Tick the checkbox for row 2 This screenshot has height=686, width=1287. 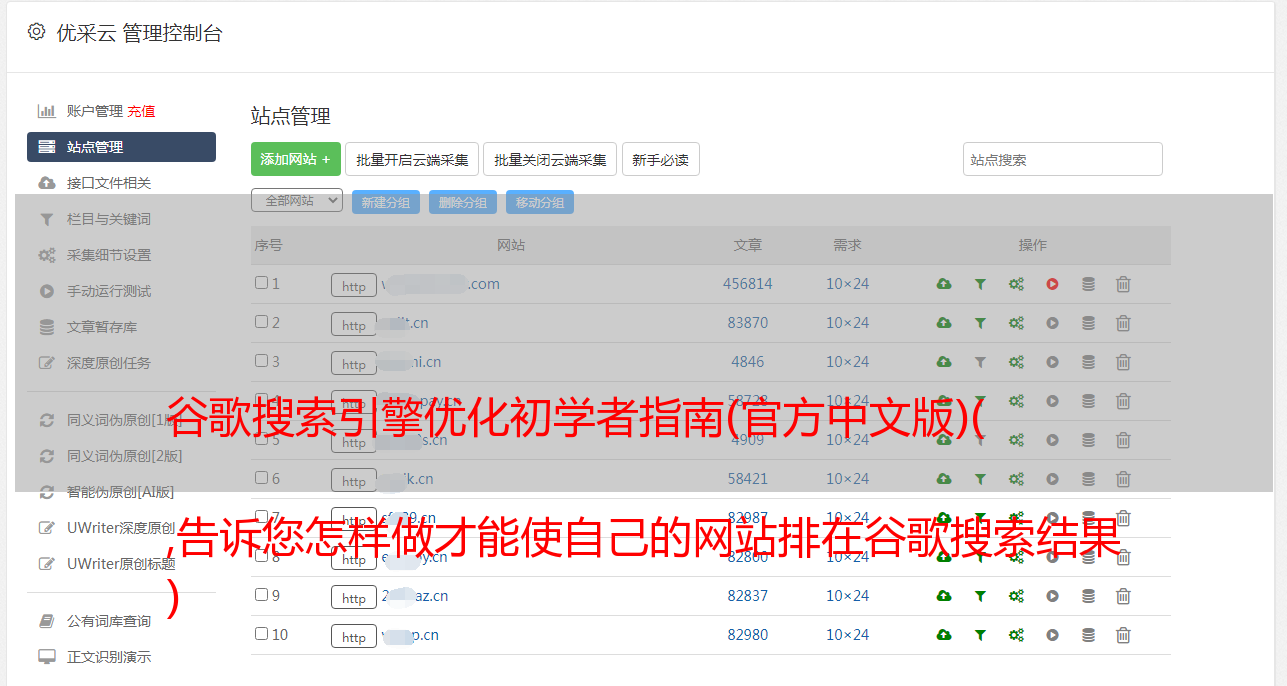click(261, 322)
